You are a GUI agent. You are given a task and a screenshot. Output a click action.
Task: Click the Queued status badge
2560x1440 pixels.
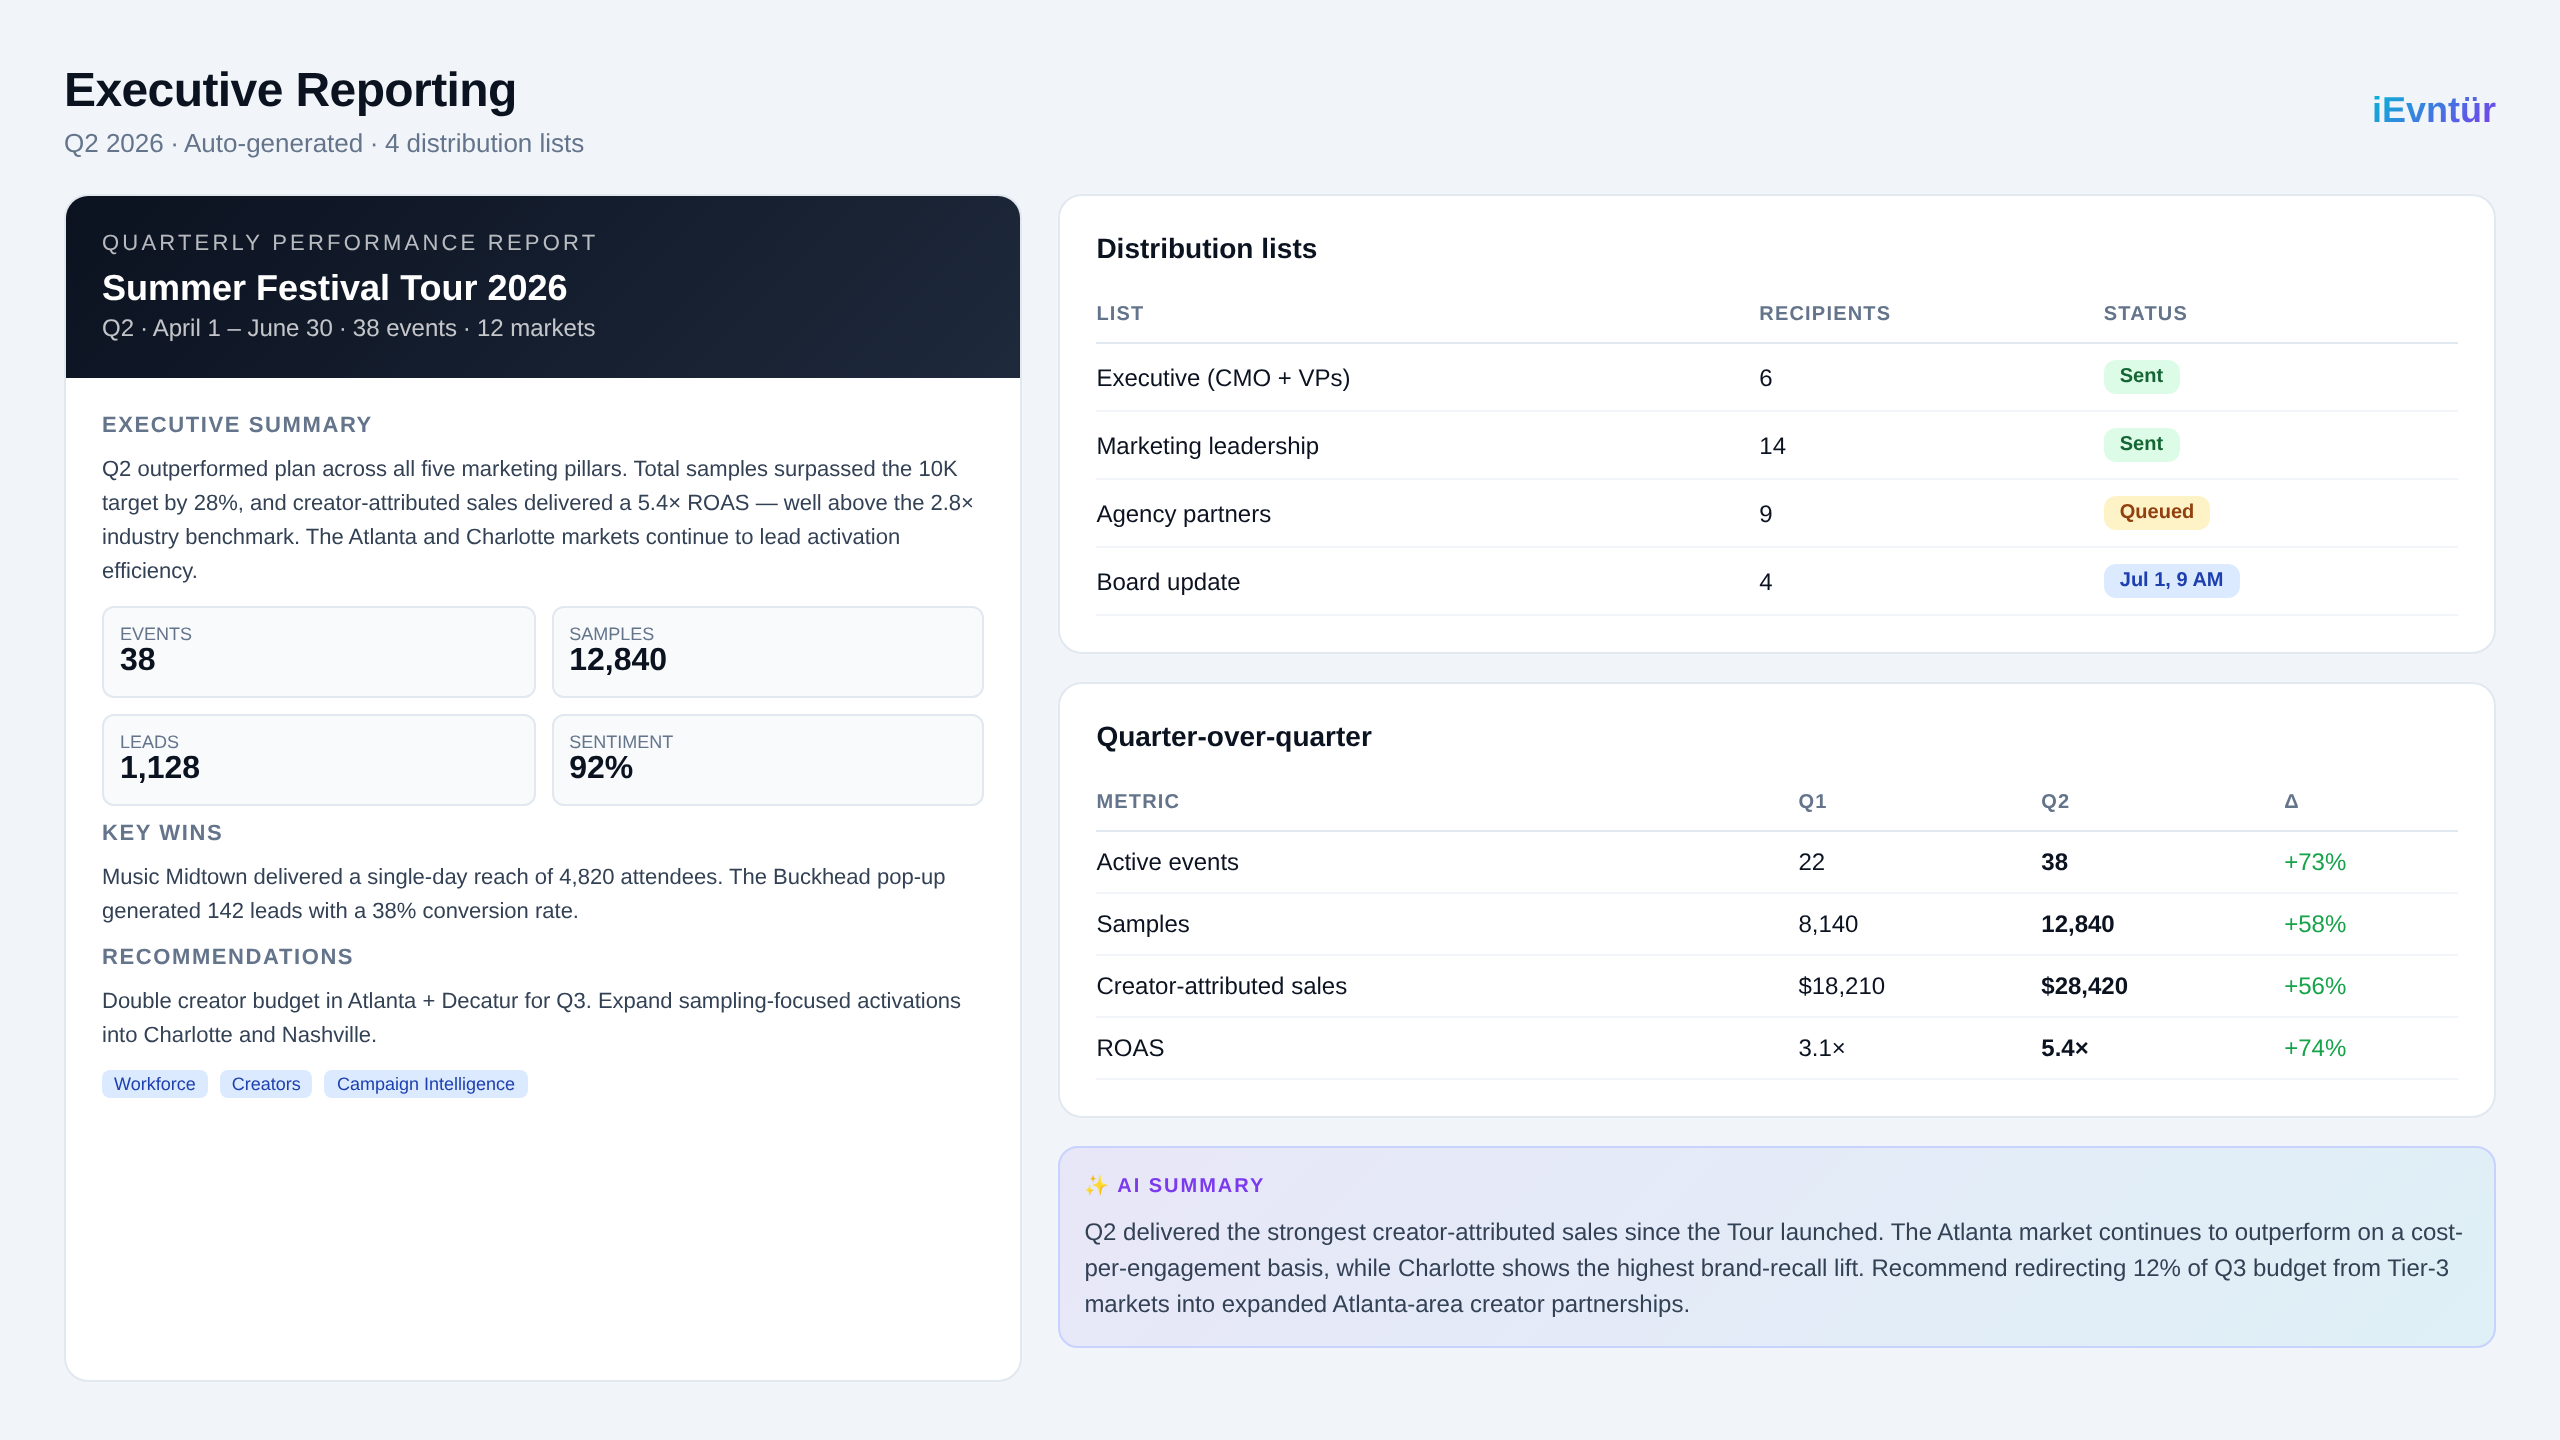click(2156, 512)
